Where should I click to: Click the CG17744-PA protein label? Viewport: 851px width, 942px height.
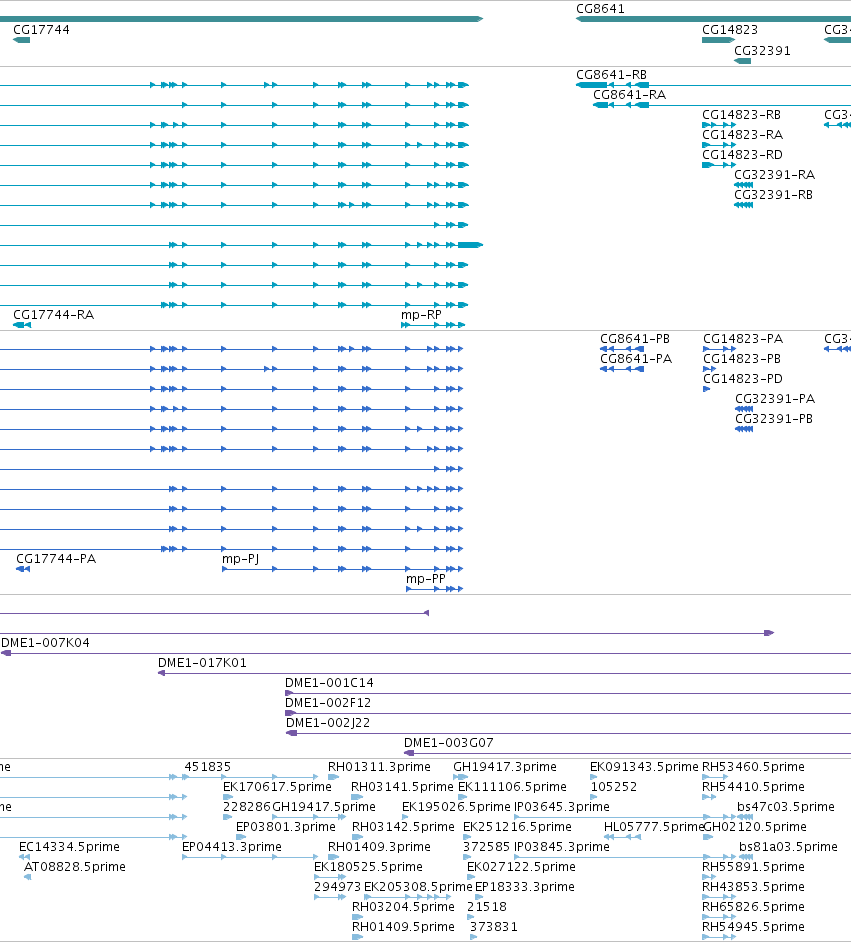click(56, 558)
